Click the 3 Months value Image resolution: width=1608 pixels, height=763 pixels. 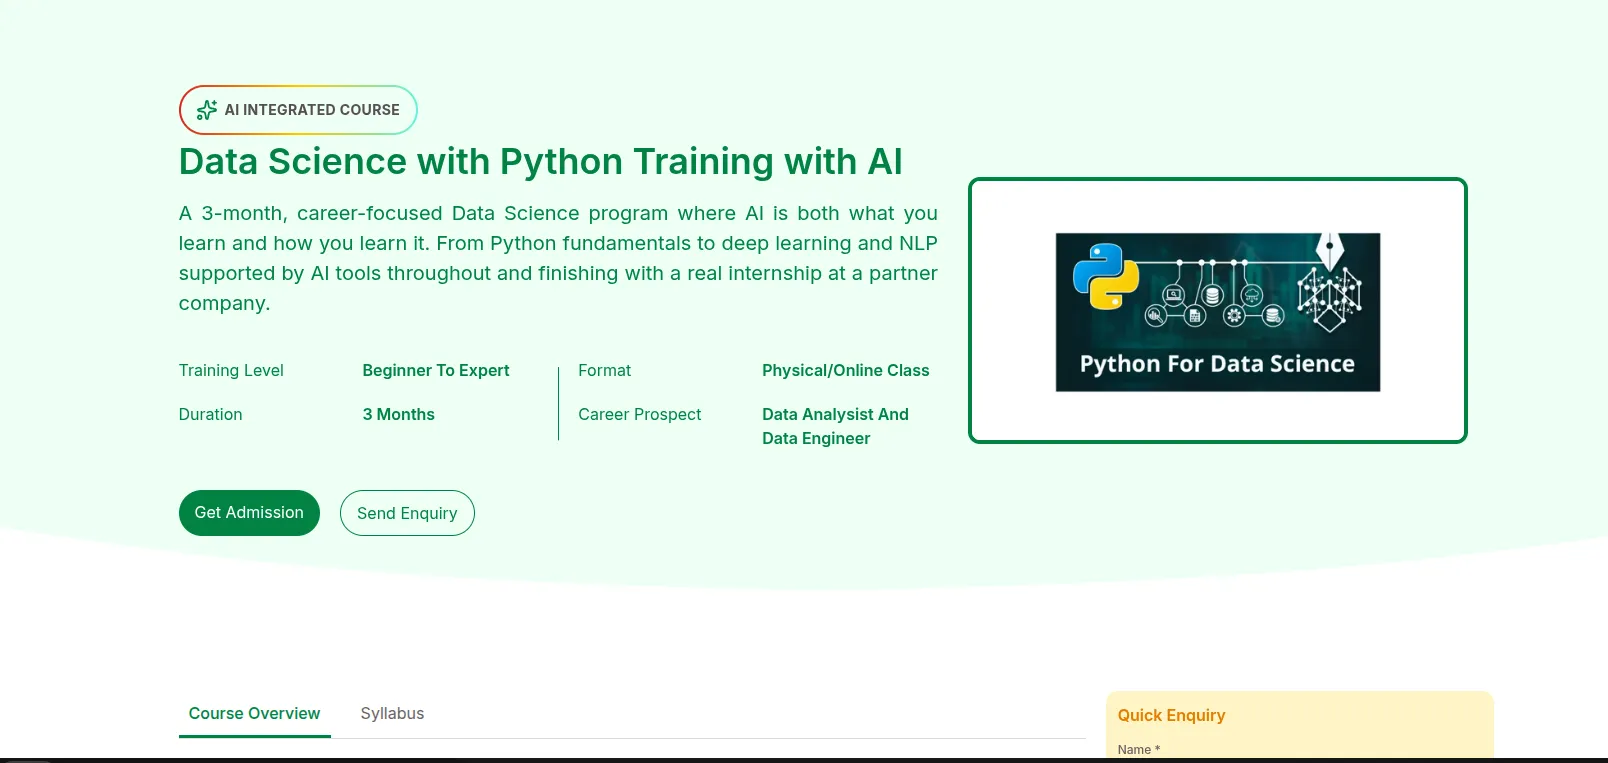pyautogui.click(x=398, y=414)
